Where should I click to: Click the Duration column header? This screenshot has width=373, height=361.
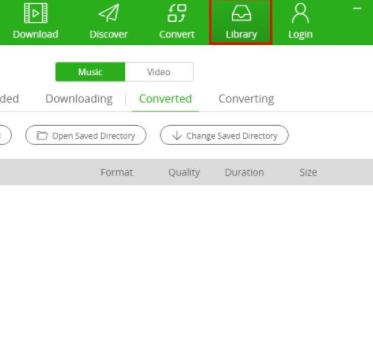[244, 172]
